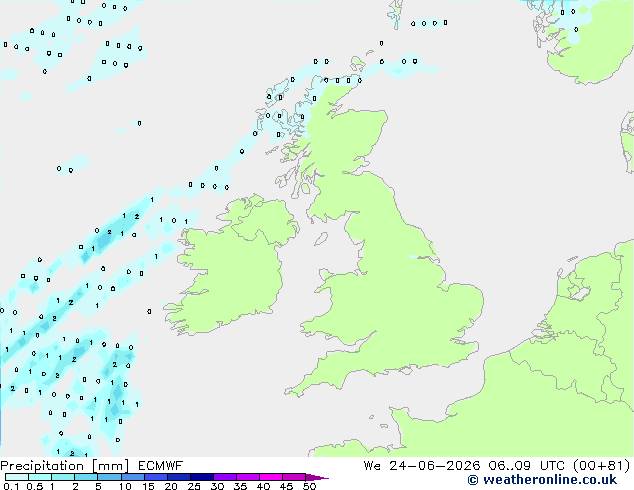The width and height of the screenshot is (634, 490).
Task: Click the Isle of Man outline
Action: [x=321, y=239]
